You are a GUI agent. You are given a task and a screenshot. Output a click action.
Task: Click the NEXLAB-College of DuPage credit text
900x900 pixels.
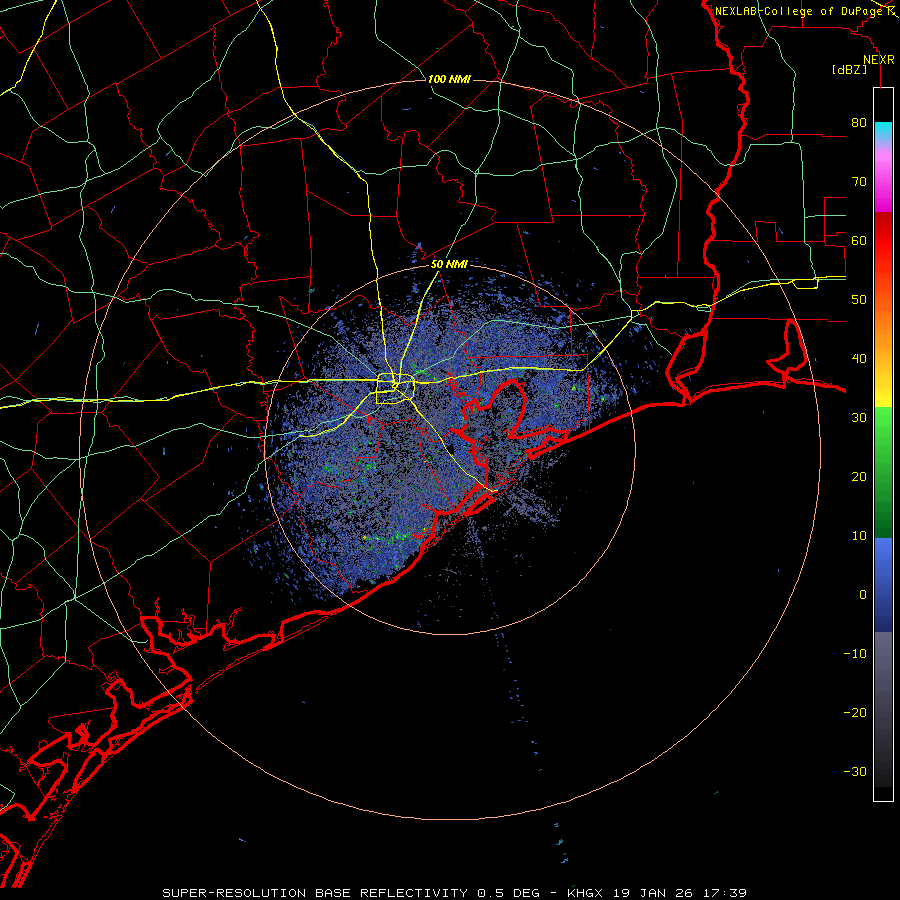point(801,11)
